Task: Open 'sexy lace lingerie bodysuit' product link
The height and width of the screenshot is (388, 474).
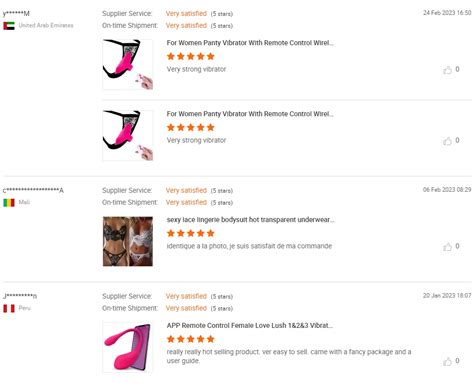Action: pos(250,220)
